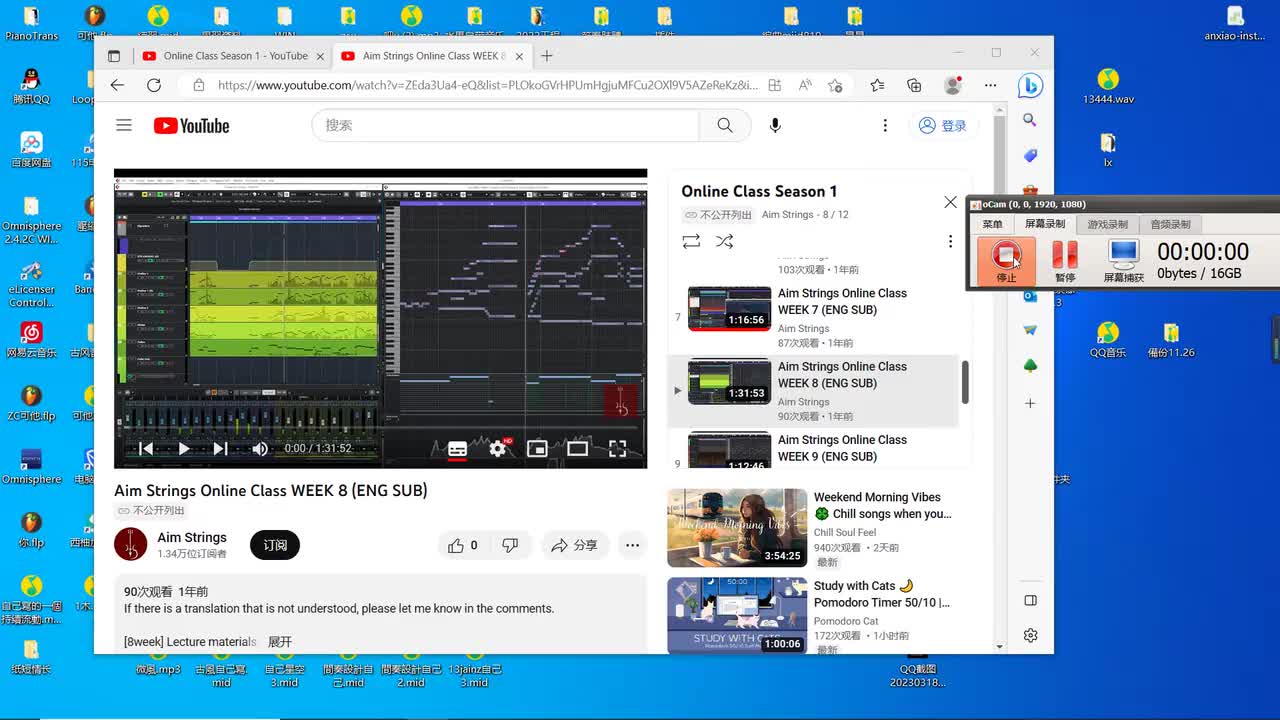Screen dimensions: 1280x720
Task: Dislike the video with thumbs down
Action: coord(510,545)
